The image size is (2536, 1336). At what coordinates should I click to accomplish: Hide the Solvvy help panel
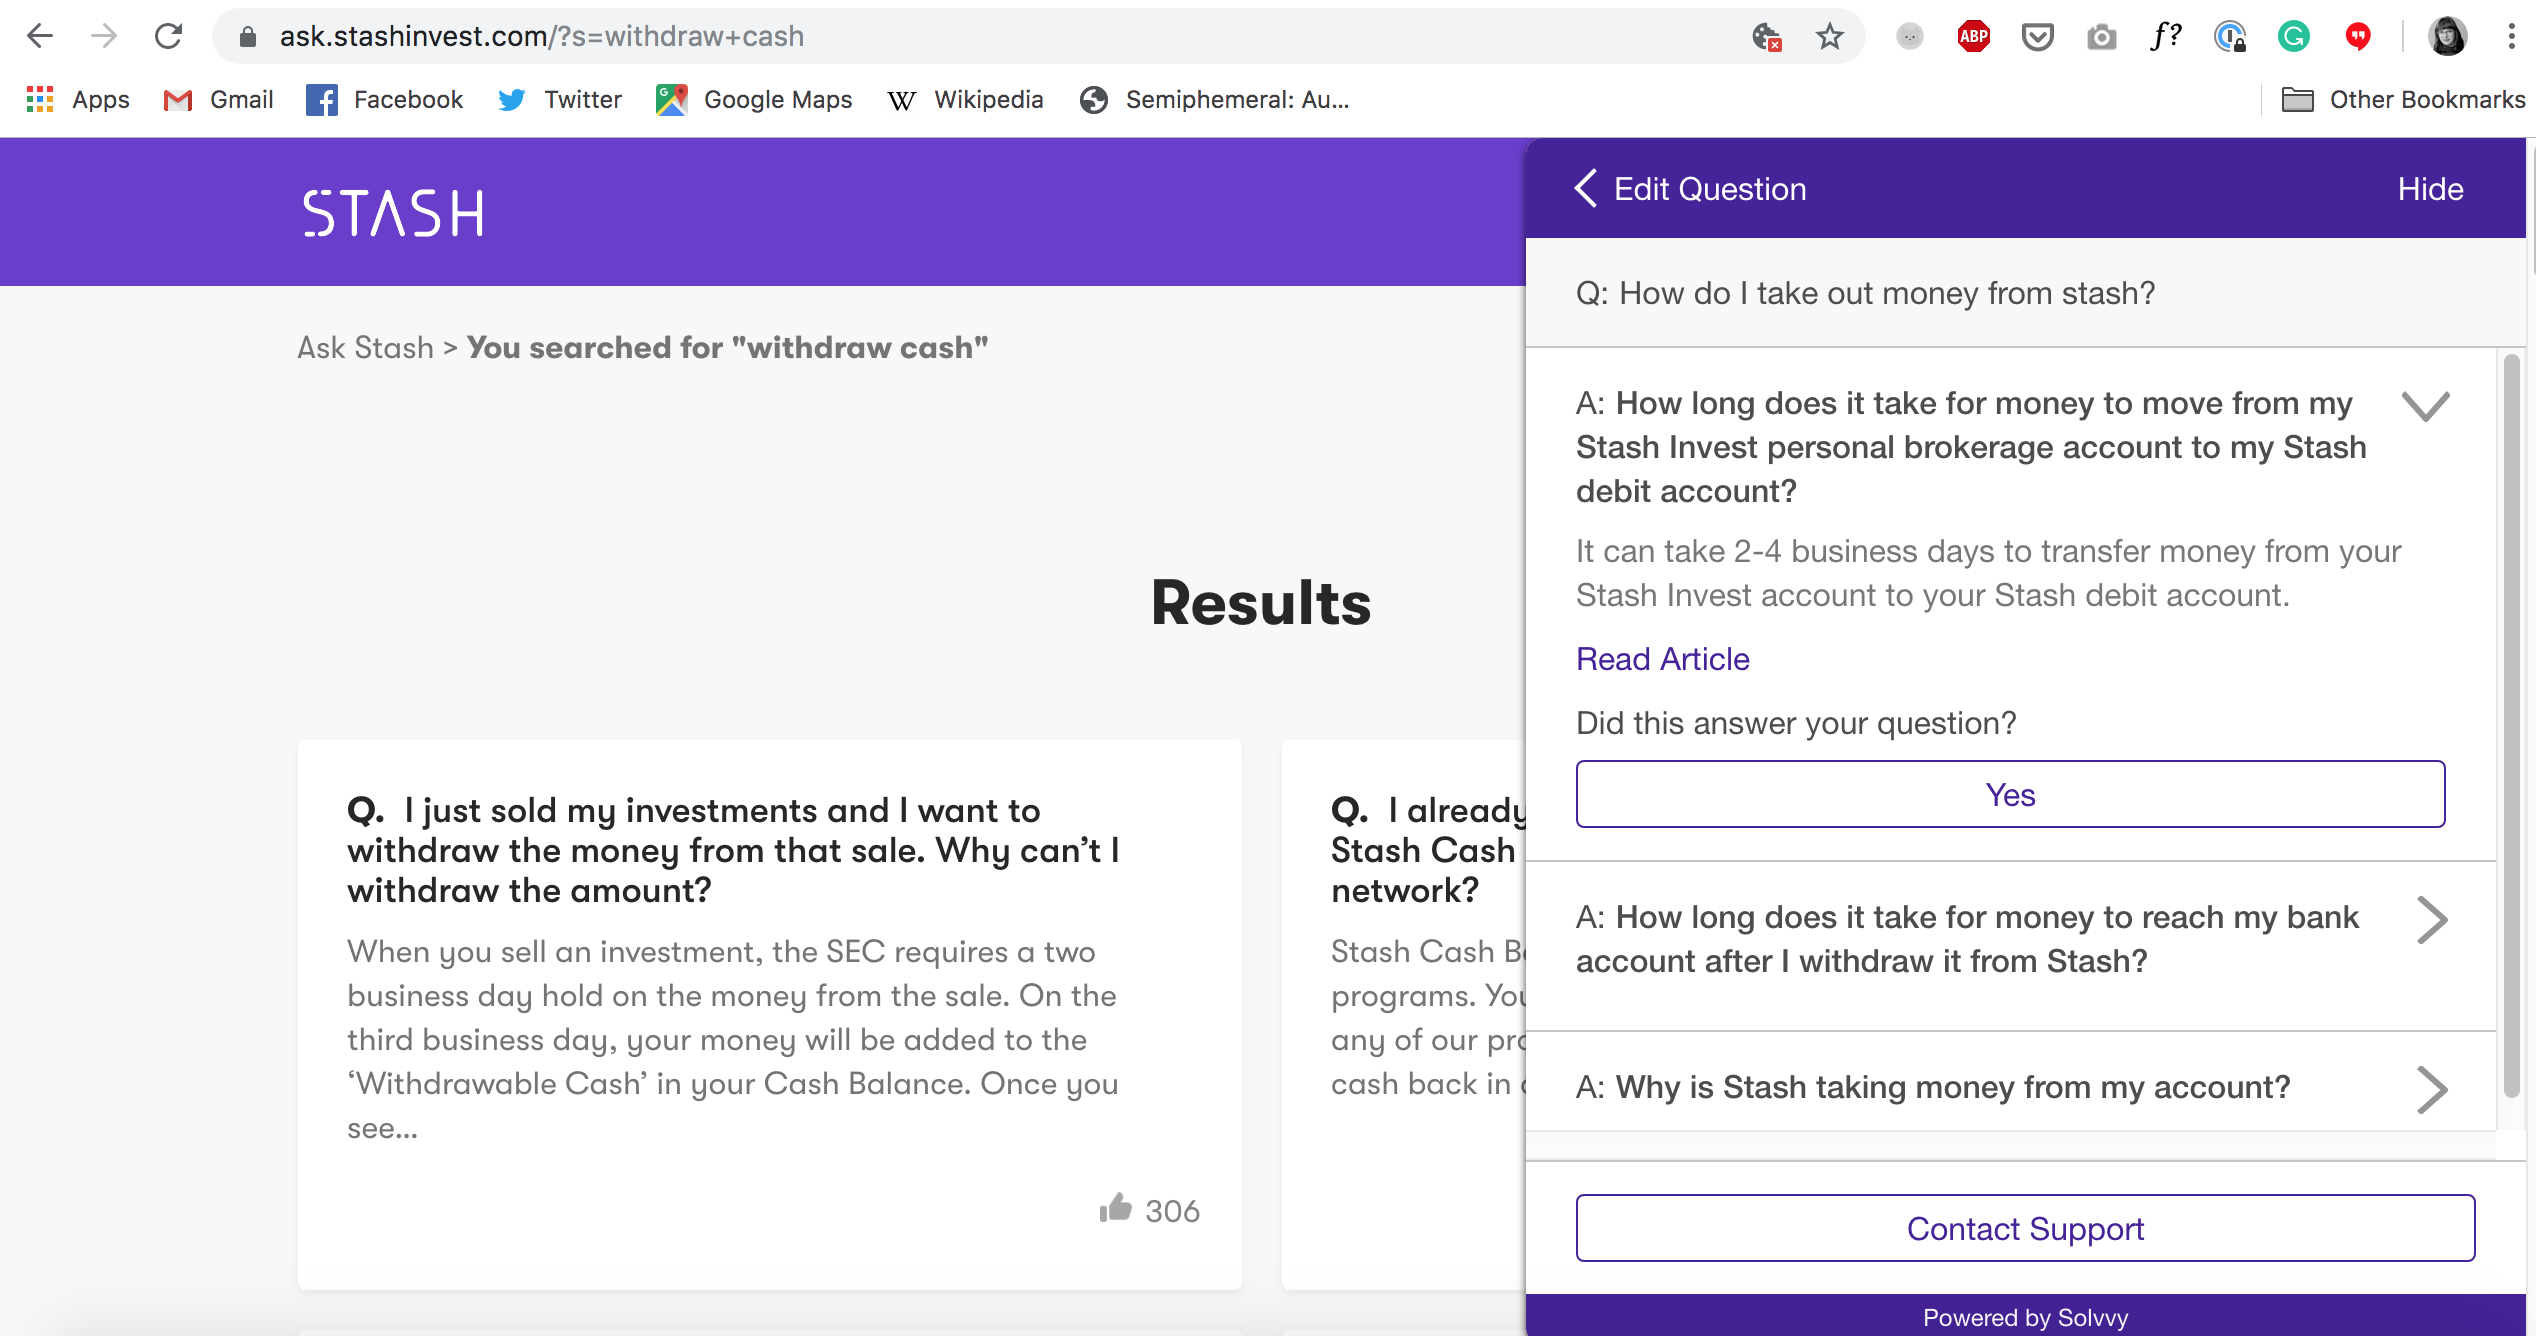coord(2429,189)
